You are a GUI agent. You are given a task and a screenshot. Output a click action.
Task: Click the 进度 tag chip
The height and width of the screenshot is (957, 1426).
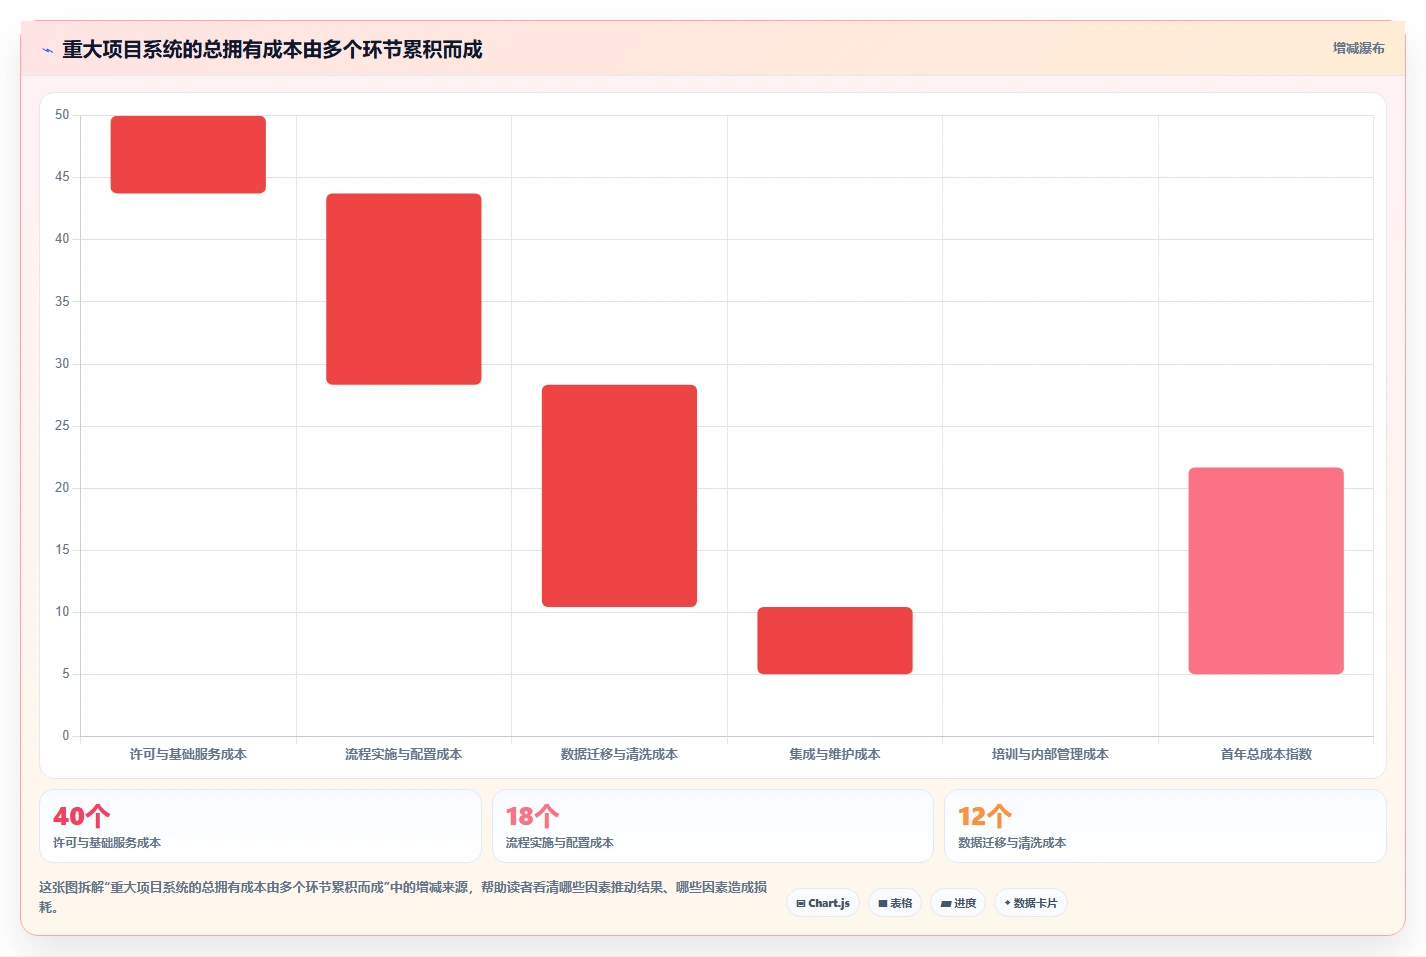click(958, 903)
